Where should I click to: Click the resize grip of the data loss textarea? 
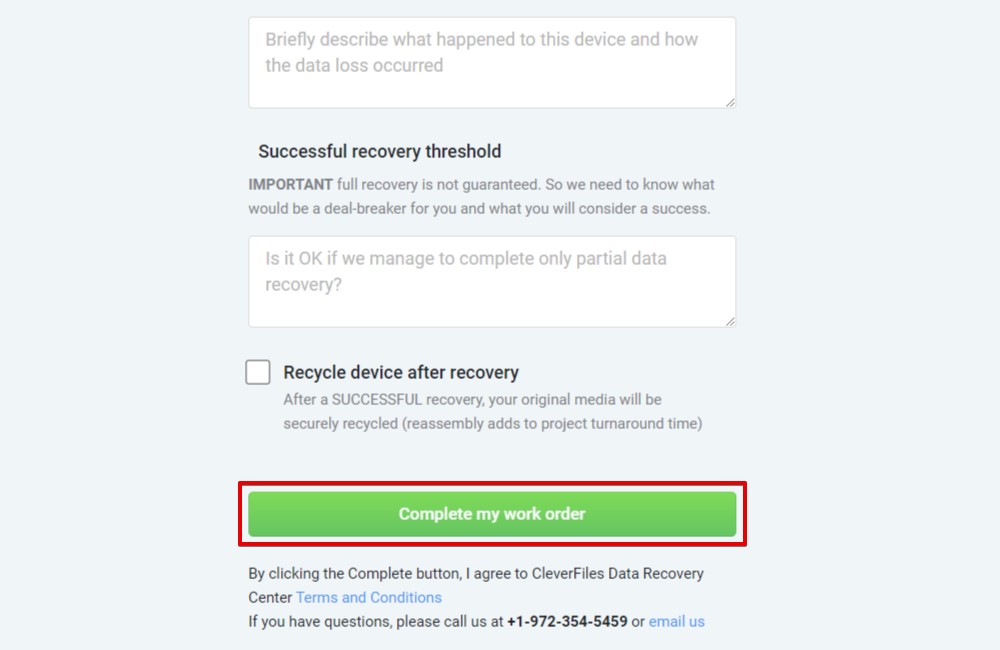click(x=730, y=103)
